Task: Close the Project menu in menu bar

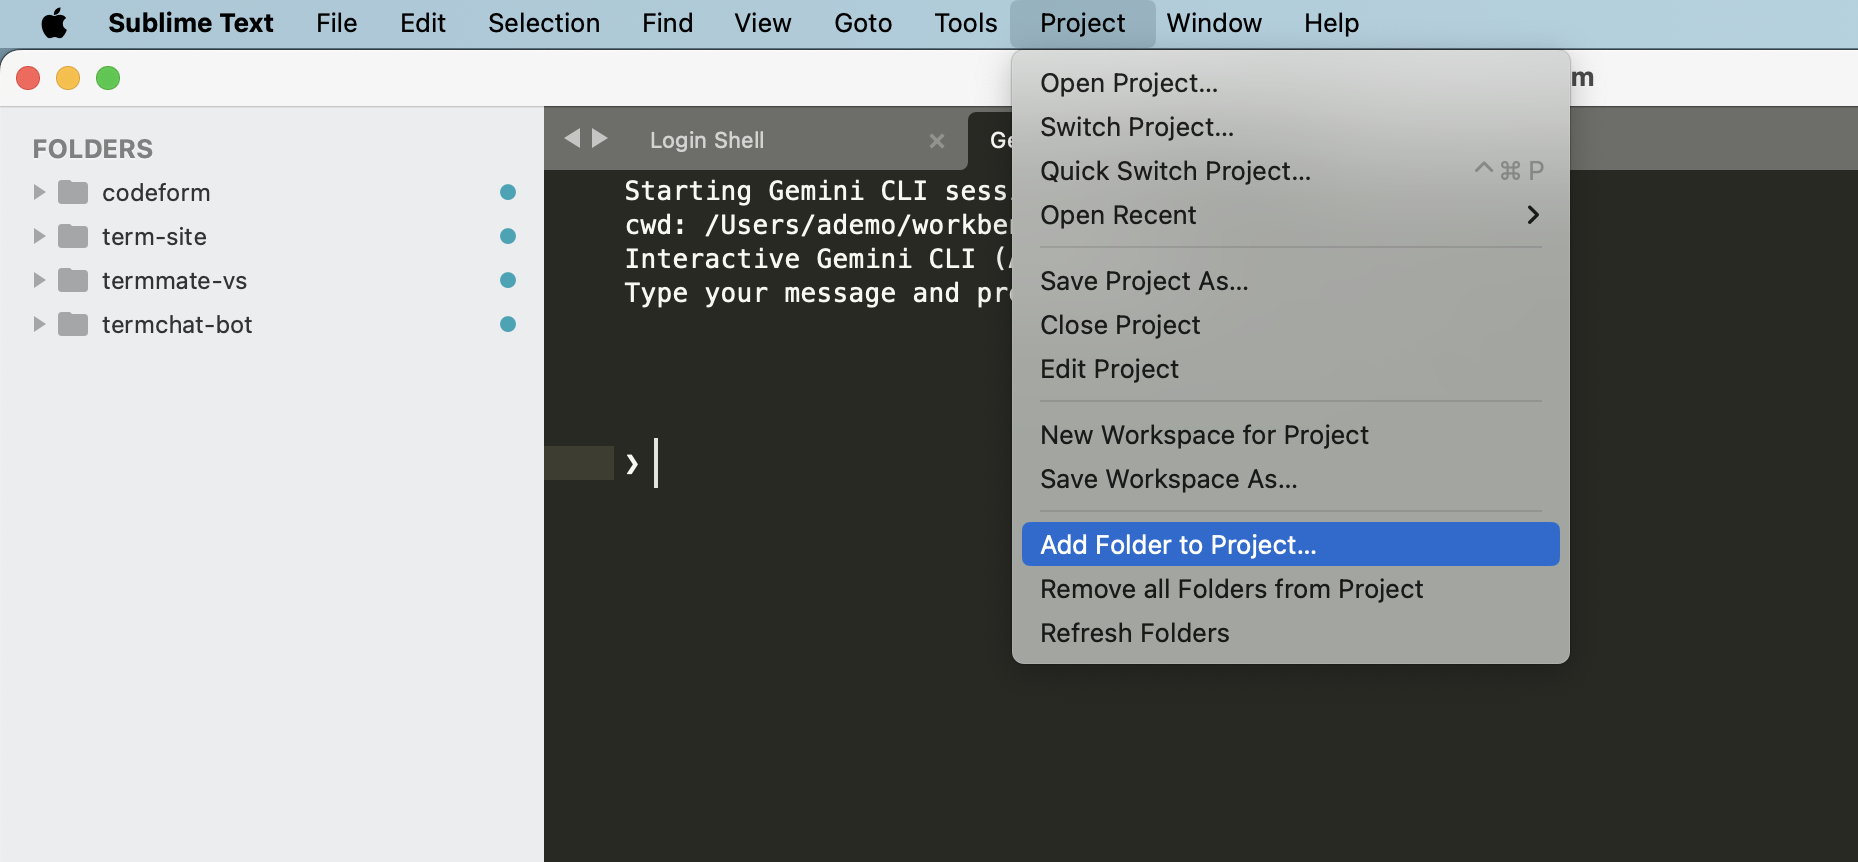Action: point(1082,23)
